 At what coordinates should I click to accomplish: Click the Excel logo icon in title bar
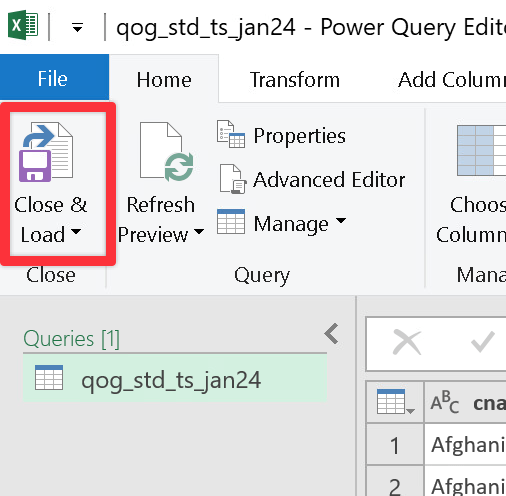pos(23,25)
